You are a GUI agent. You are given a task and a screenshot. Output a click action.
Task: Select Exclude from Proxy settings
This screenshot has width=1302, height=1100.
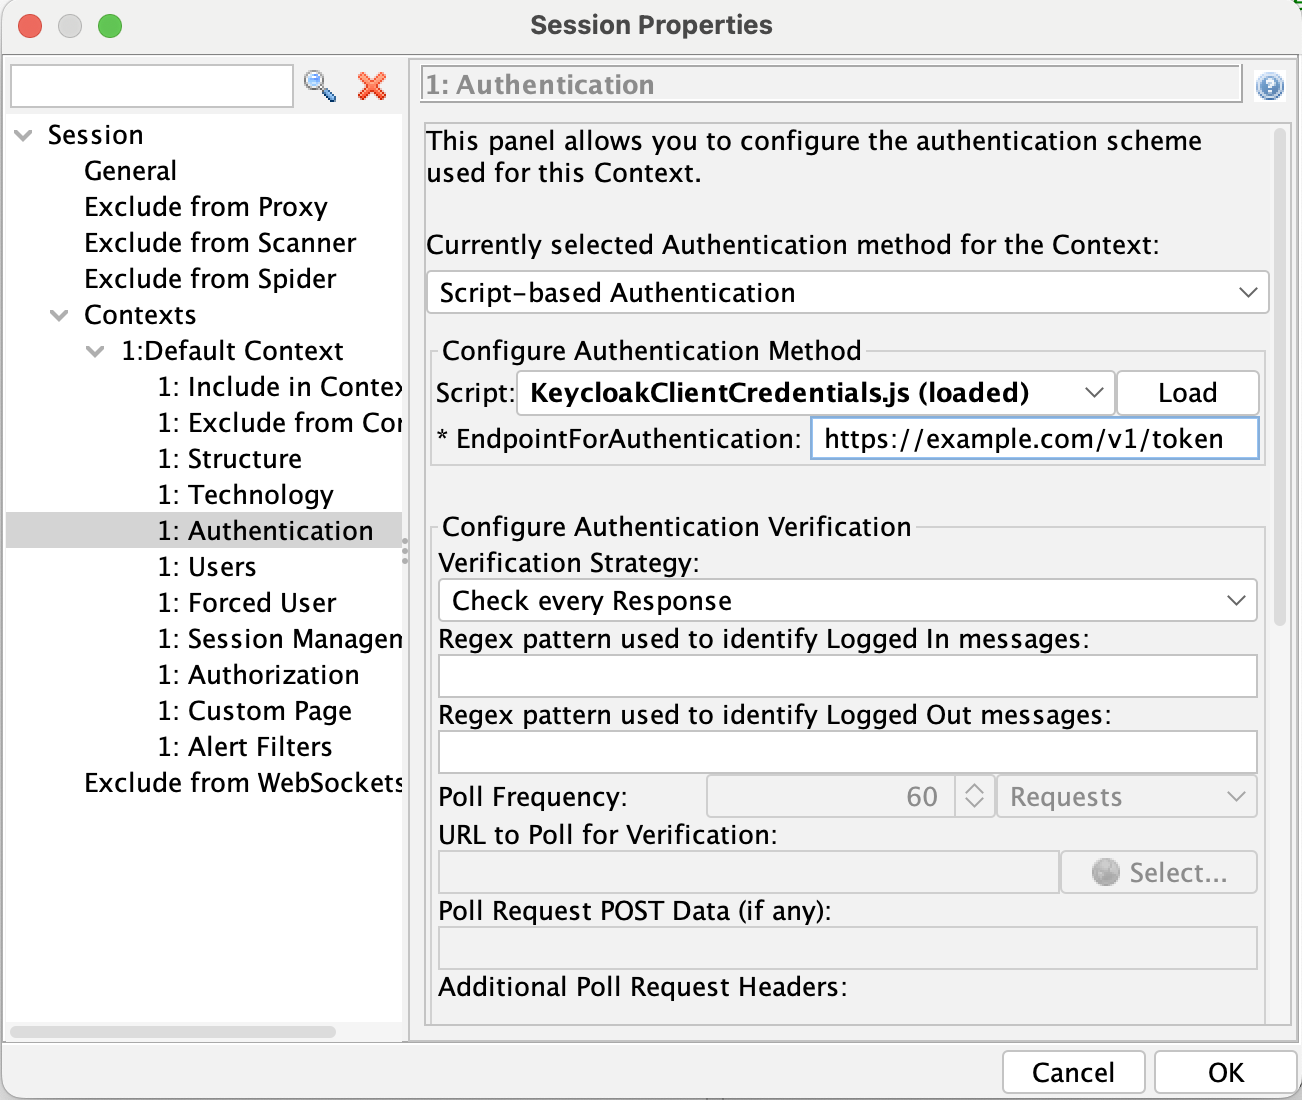[205, 206]
